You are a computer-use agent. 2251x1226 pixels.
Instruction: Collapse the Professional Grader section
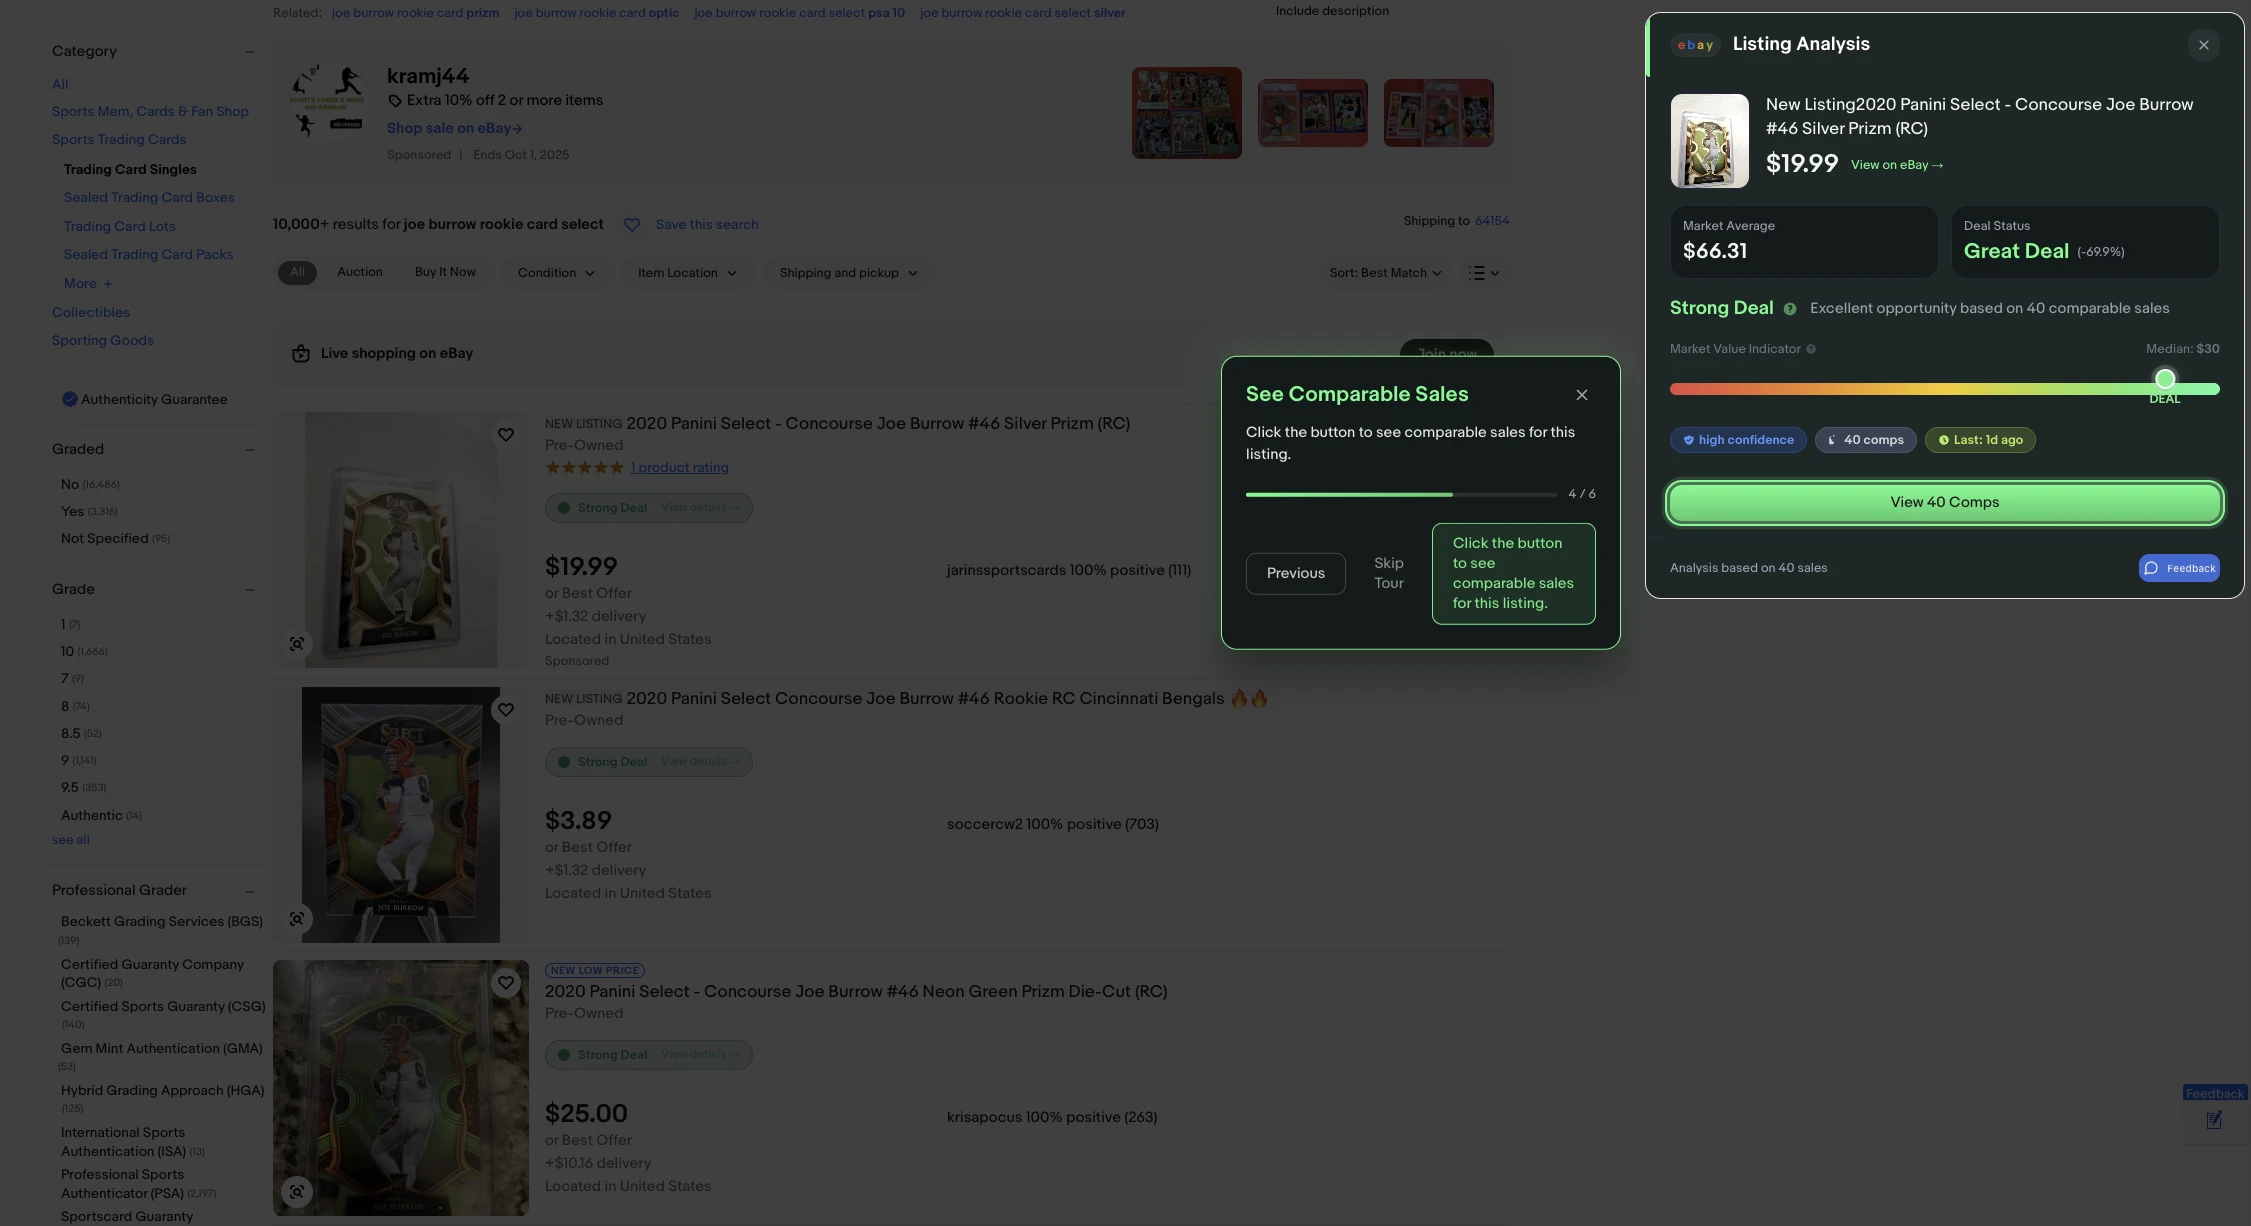250,891
